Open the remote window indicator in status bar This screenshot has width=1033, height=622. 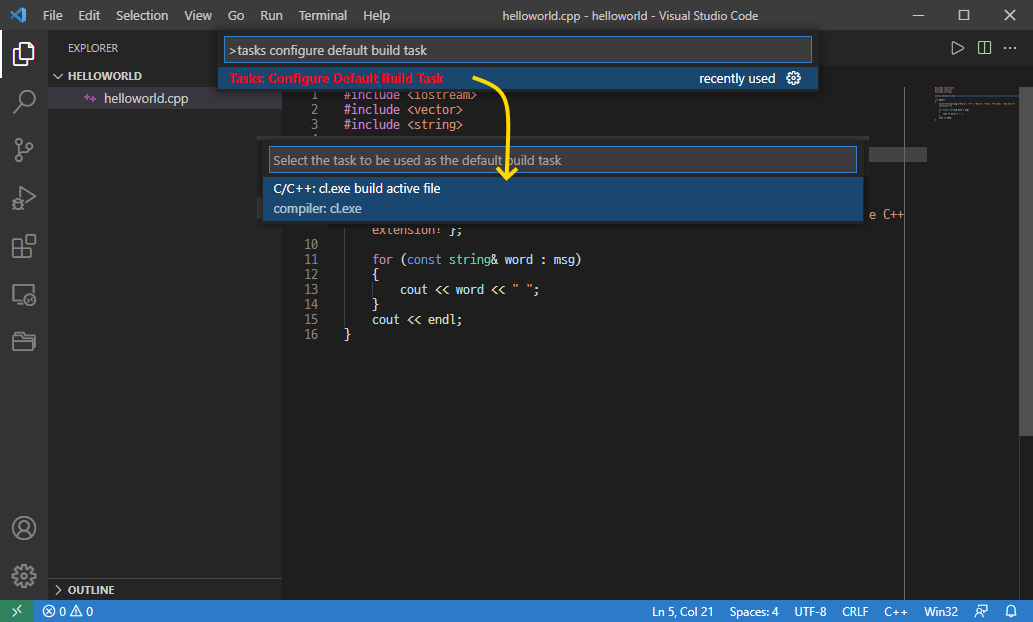click(x=17, y=611)
